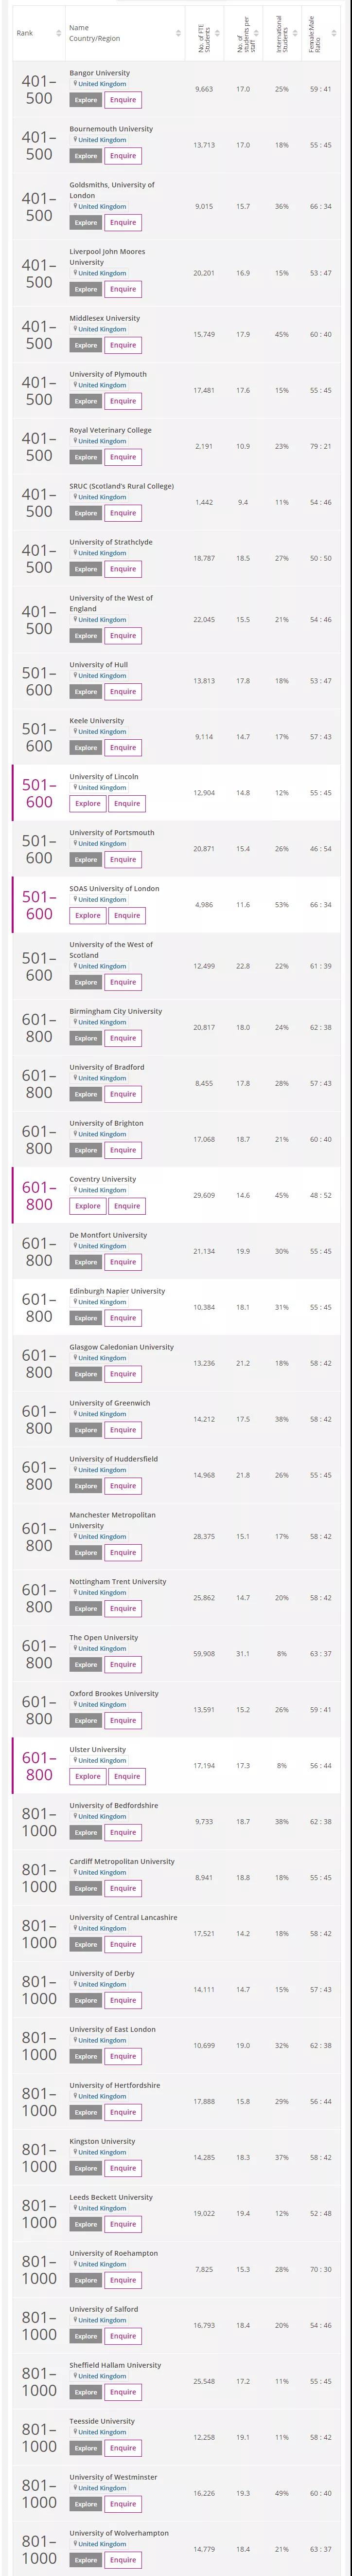Sort by Name Country/Region column arrows

177,33
